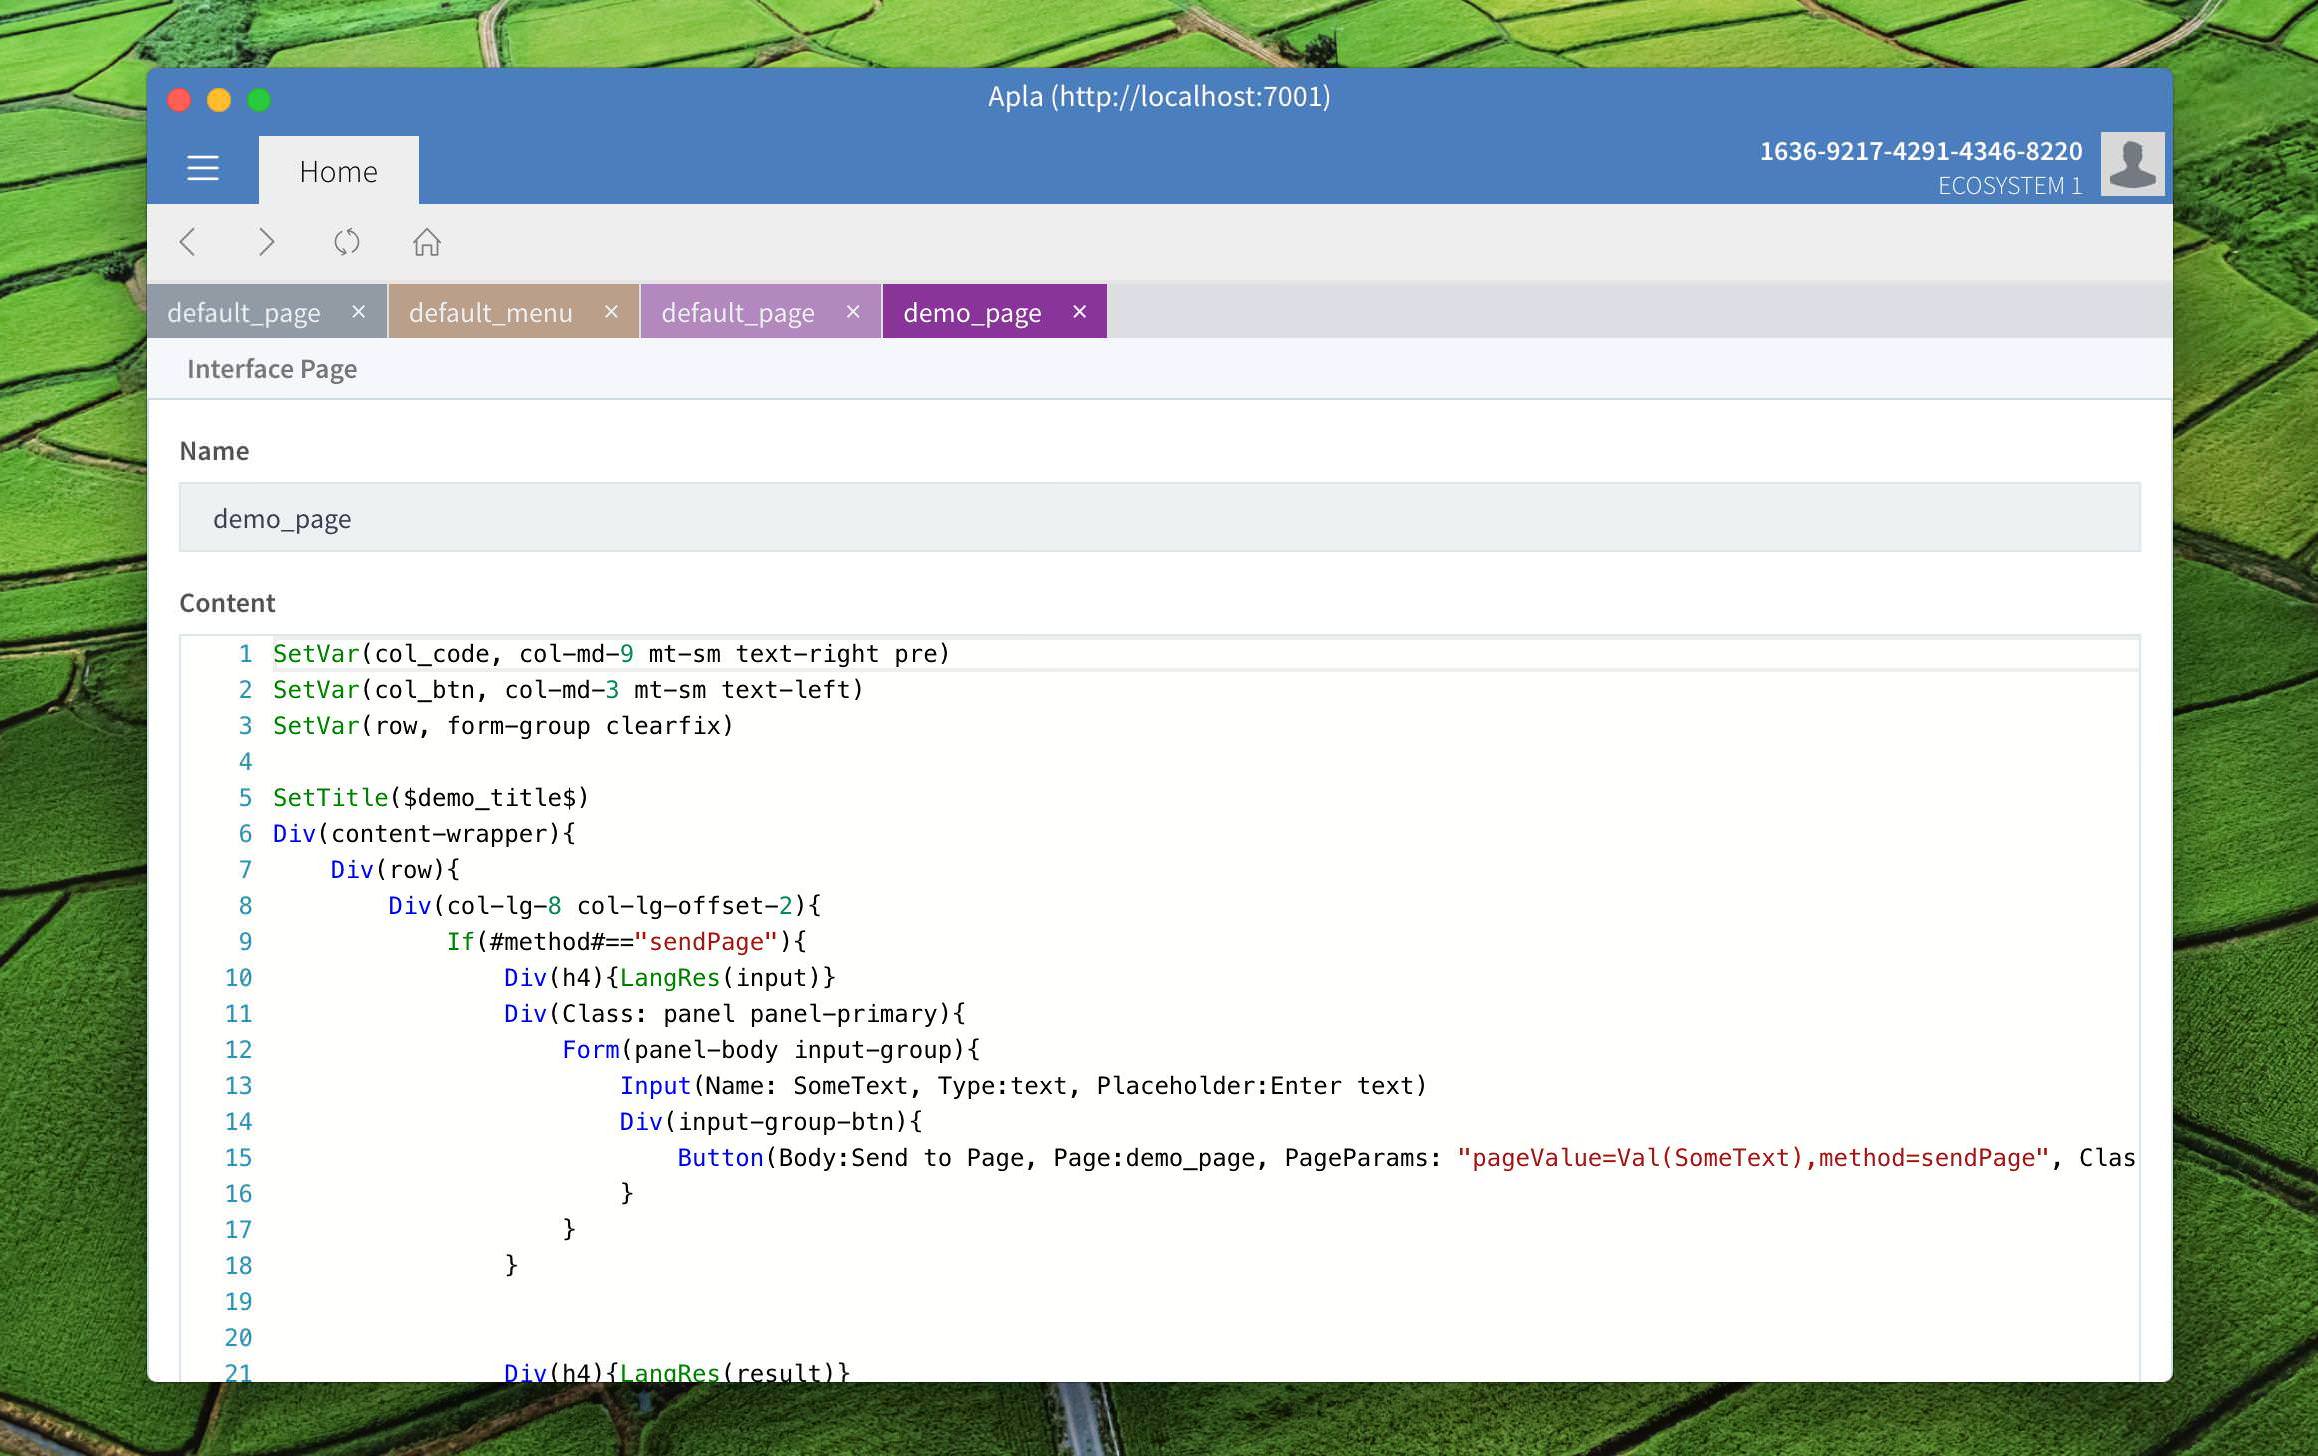Viewport: 2318px width, 1456px height.
Task: Close the purple default_page tab
Action: tap(853, 312)
